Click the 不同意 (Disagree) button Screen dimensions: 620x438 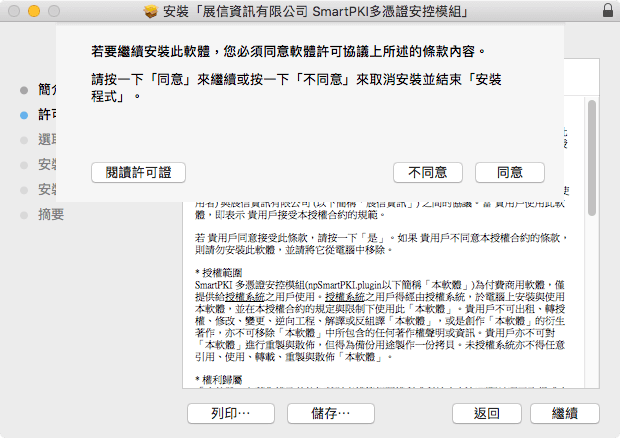pyautogui.click(x=427, y=172)
